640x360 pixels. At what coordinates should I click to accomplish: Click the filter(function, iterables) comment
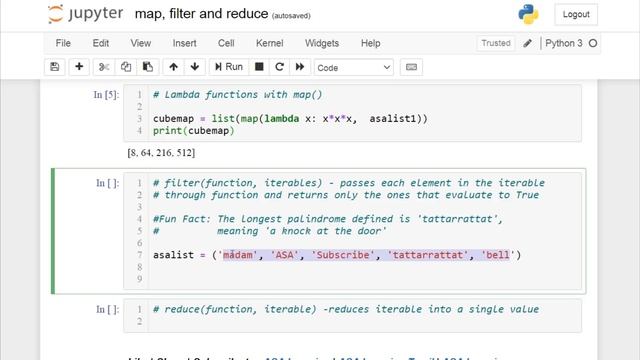coord(349,183)
